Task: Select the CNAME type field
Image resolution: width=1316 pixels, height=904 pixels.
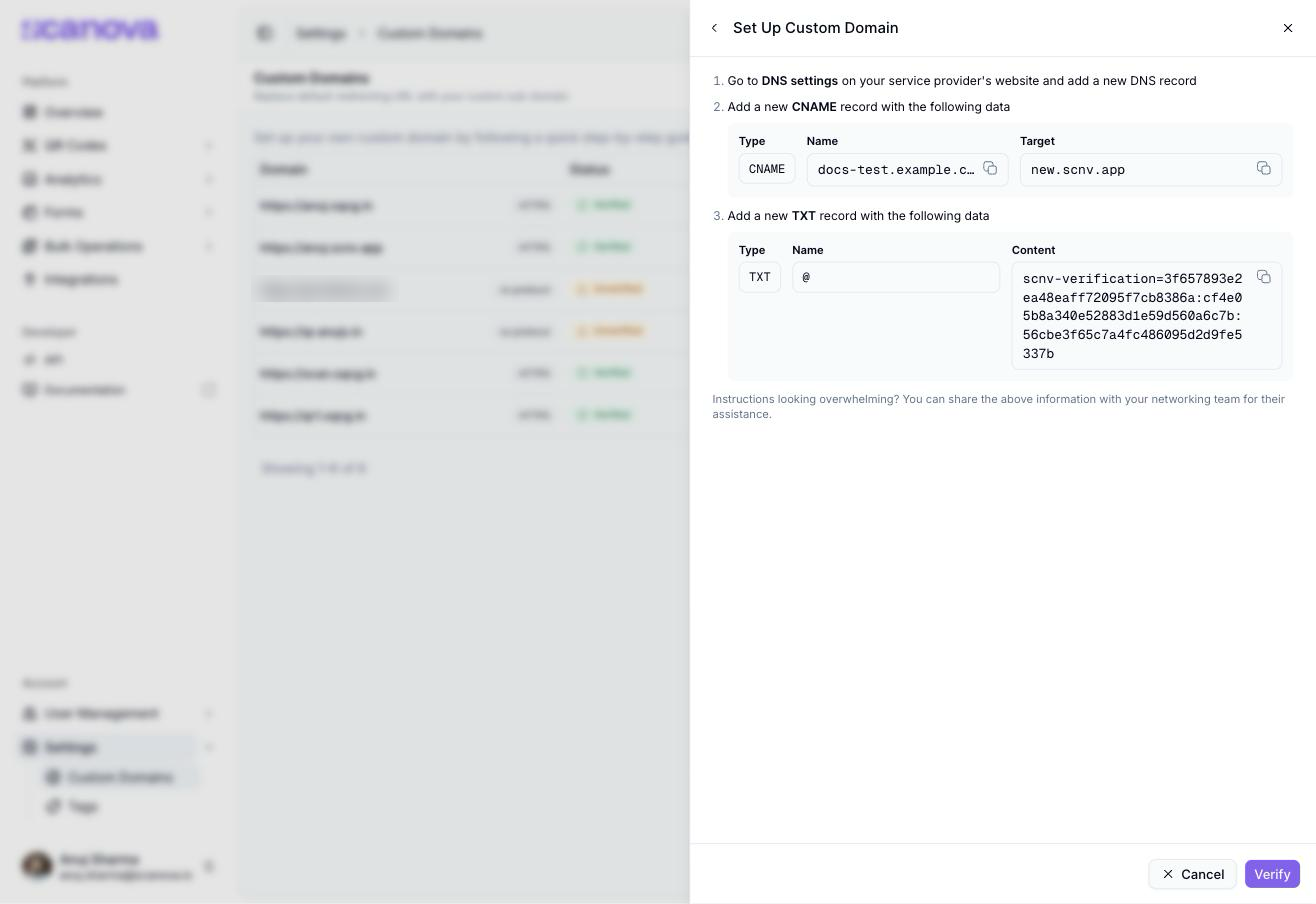Action: click(767, 169)
